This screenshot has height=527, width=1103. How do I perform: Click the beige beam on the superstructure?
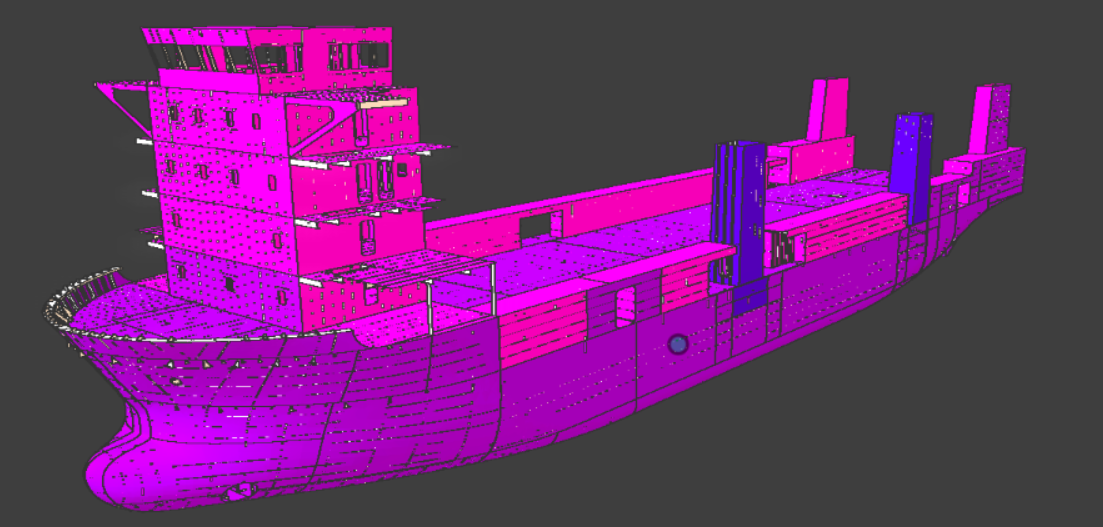click(x=384, y=101)
